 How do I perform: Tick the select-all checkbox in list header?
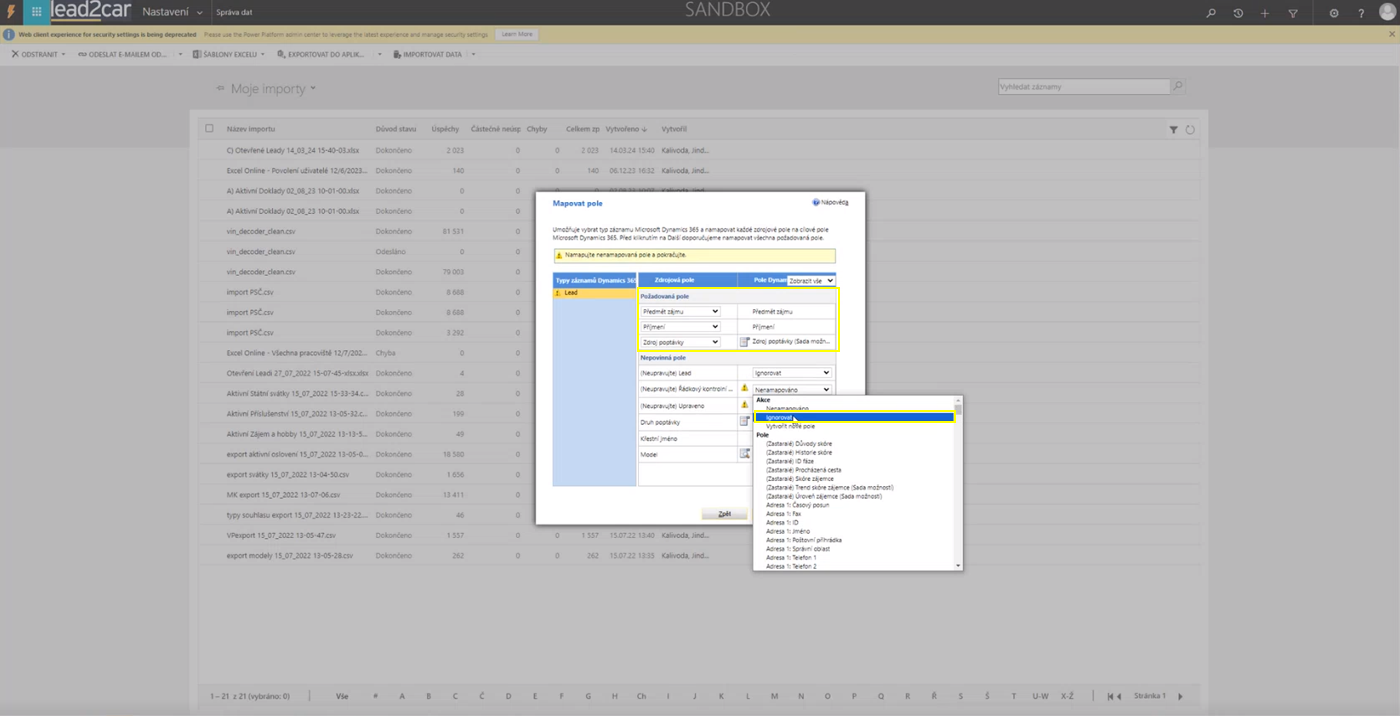[209, 128]
